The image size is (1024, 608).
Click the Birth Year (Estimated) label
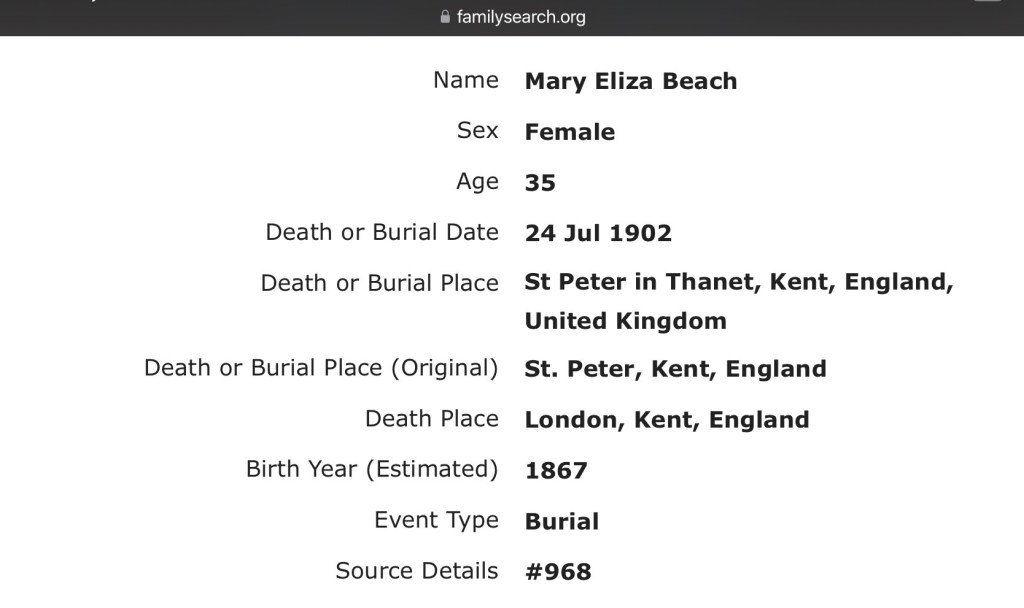pos(371,469)
